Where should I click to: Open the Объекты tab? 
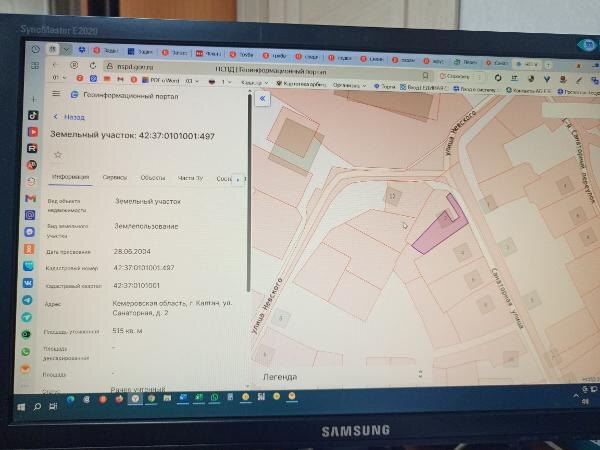[x=153, y=178]
